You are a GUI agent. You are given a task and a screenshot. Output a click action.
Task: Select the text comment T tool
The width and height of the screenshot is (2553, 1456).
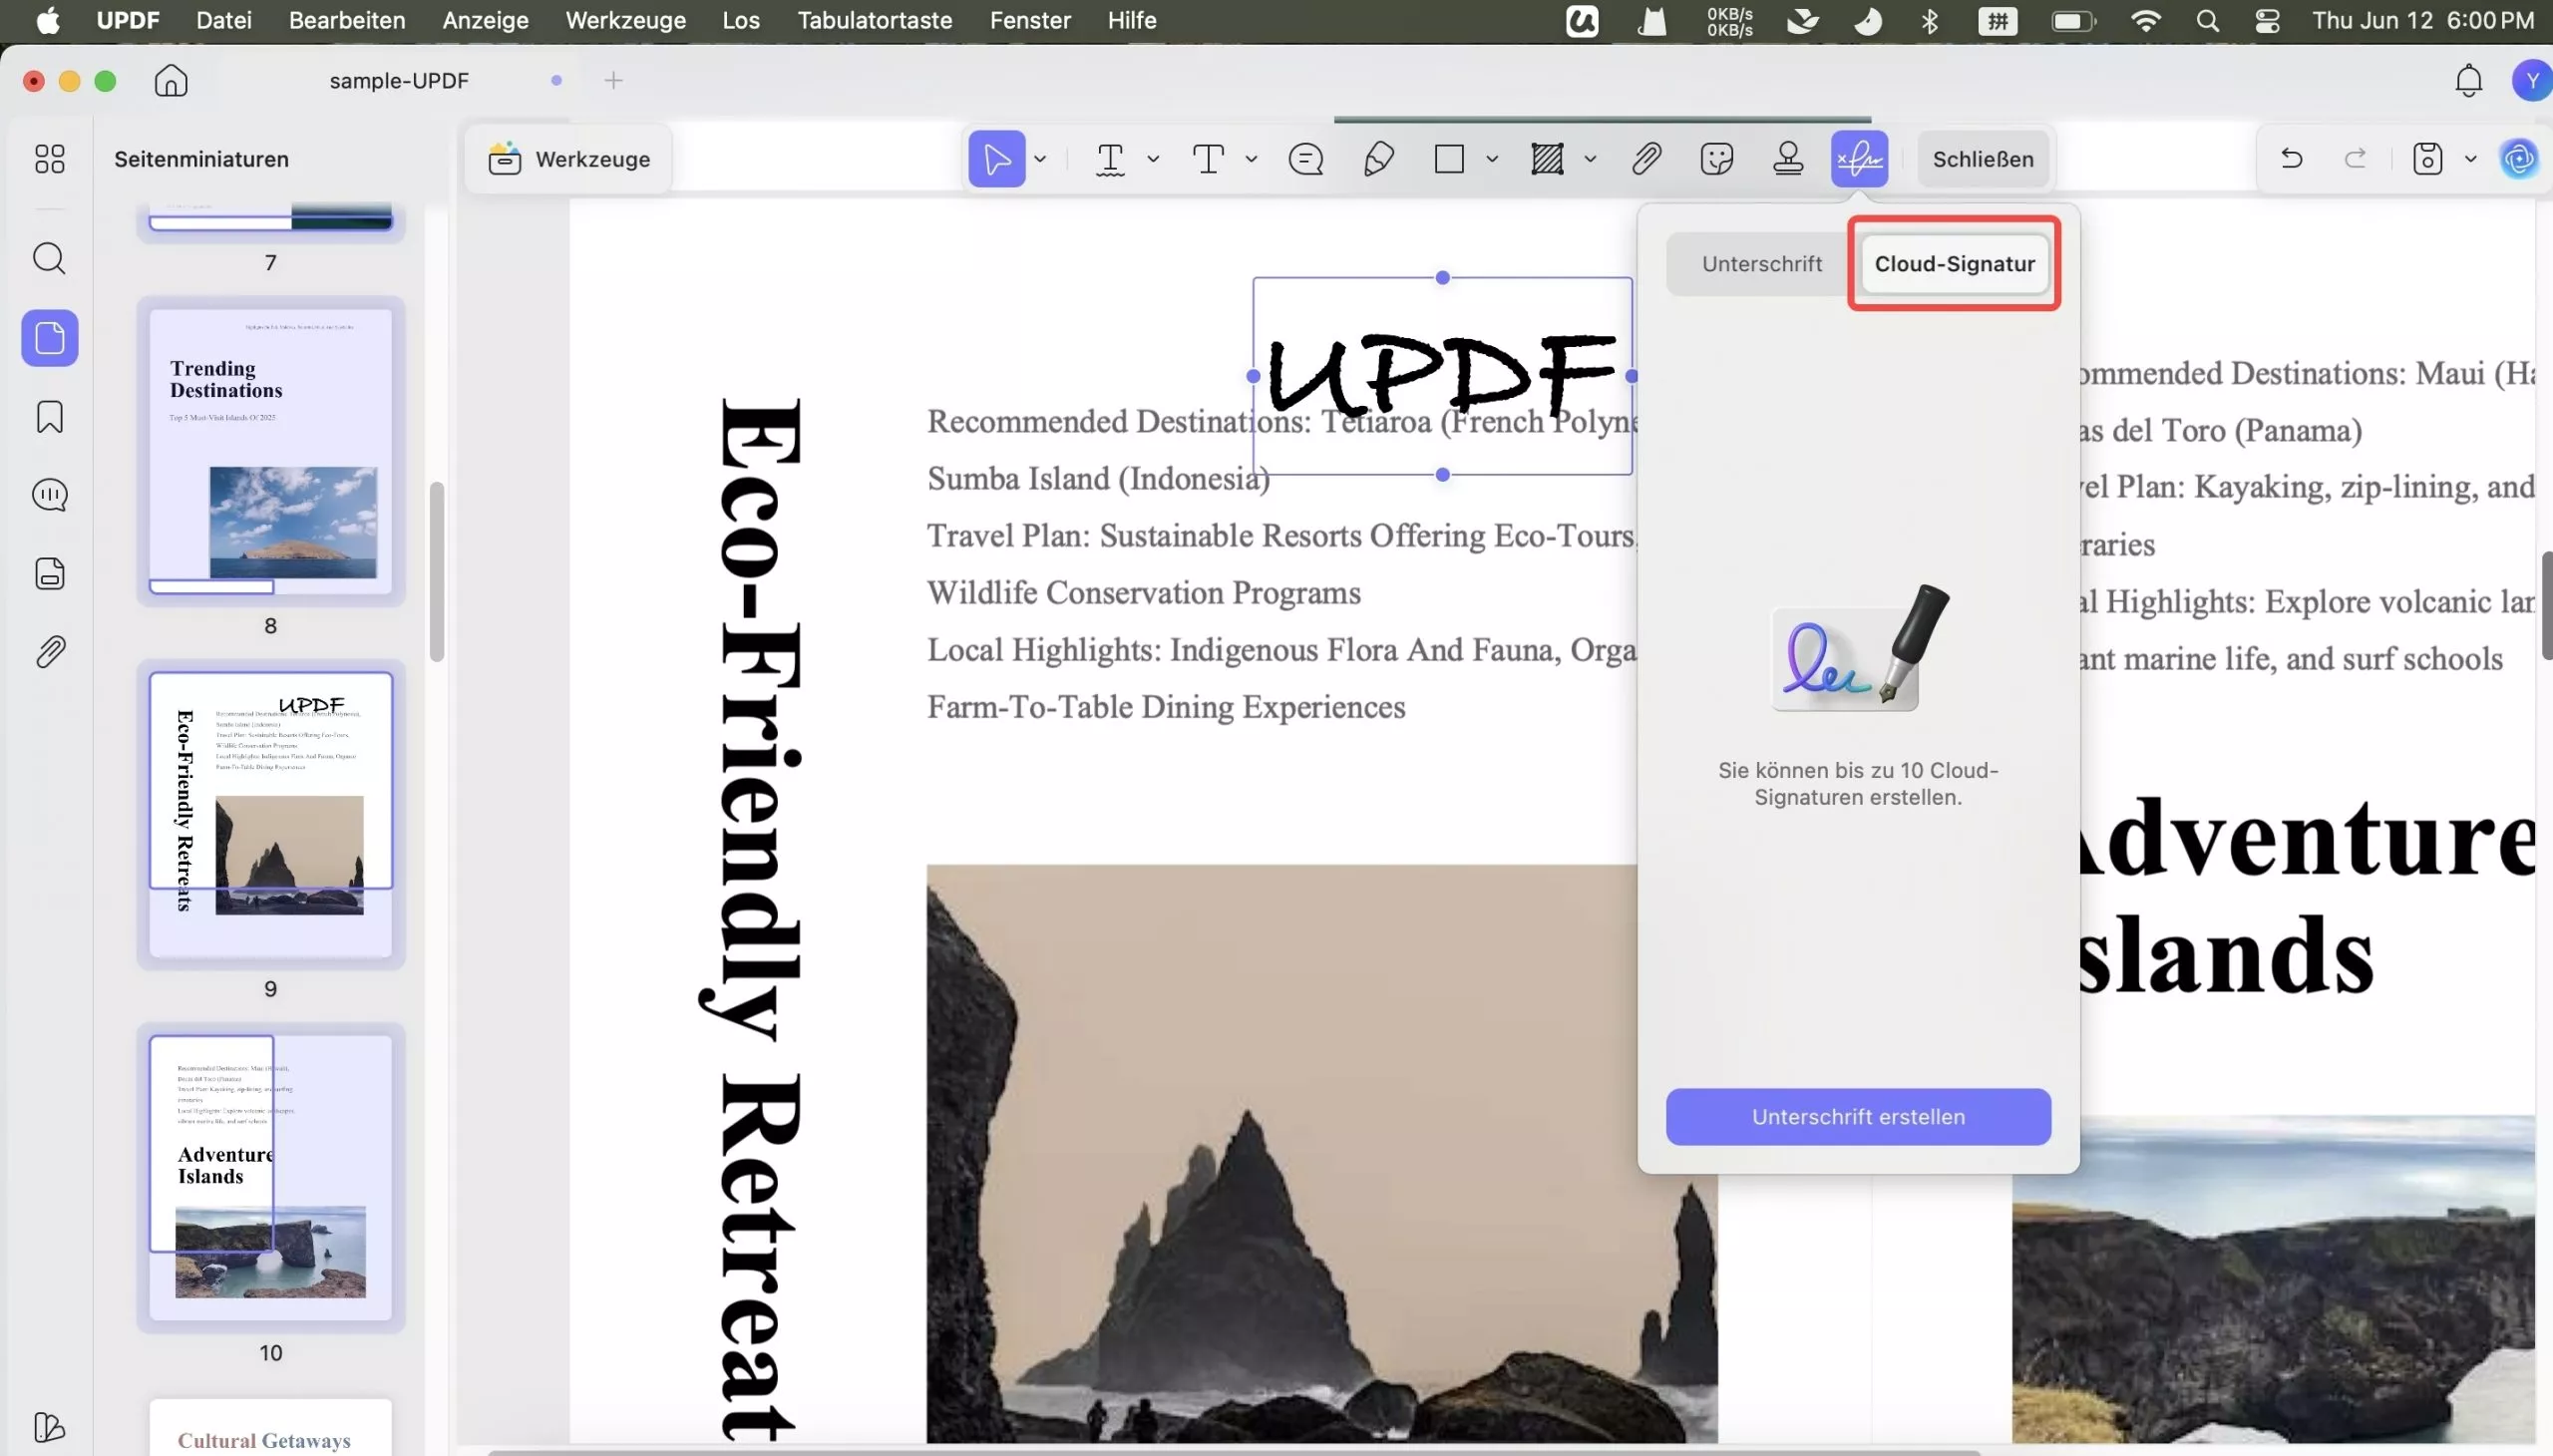click(x=1208, y=159)
